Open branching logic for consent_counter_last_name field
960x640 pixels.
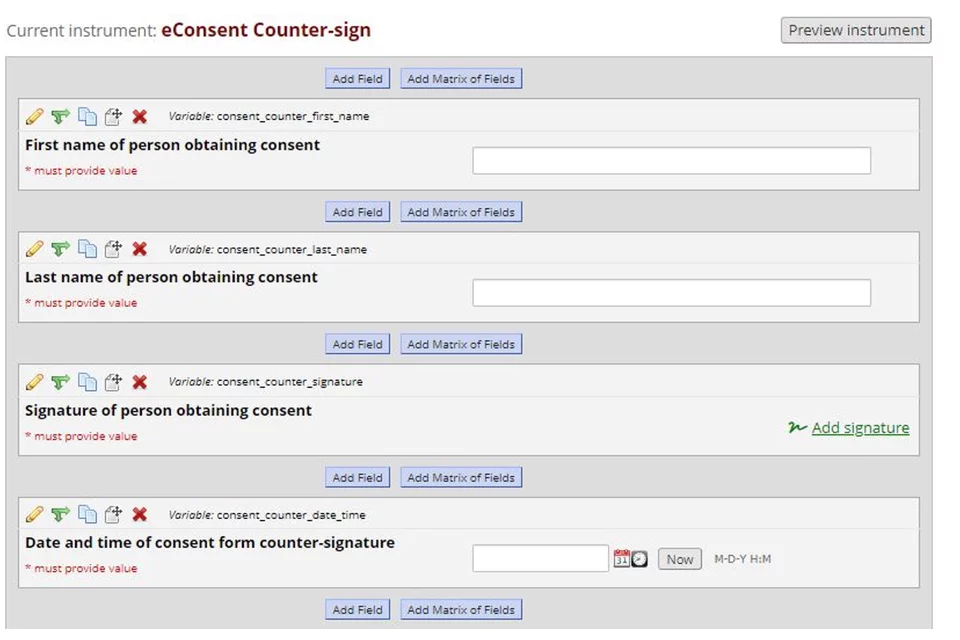click(x=60, y=249)
